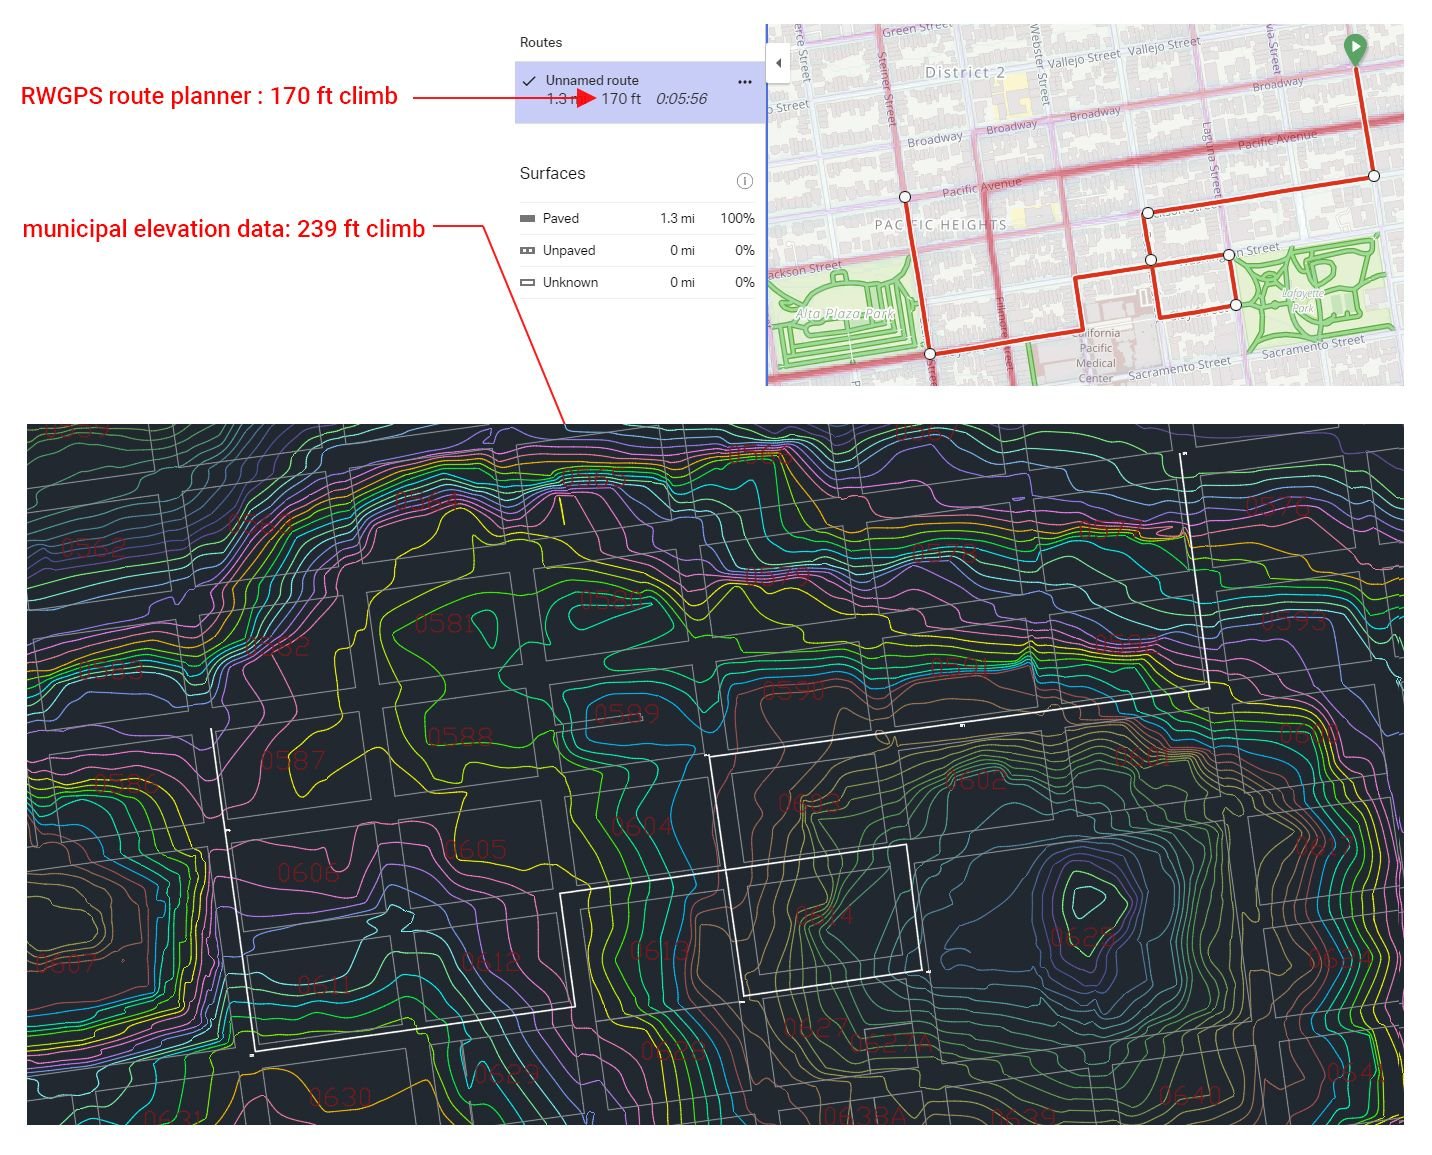Screen dimensions: 1432x1155
Task: Open the three-dot menu for Unnamed route
Action: coord(744,82)
